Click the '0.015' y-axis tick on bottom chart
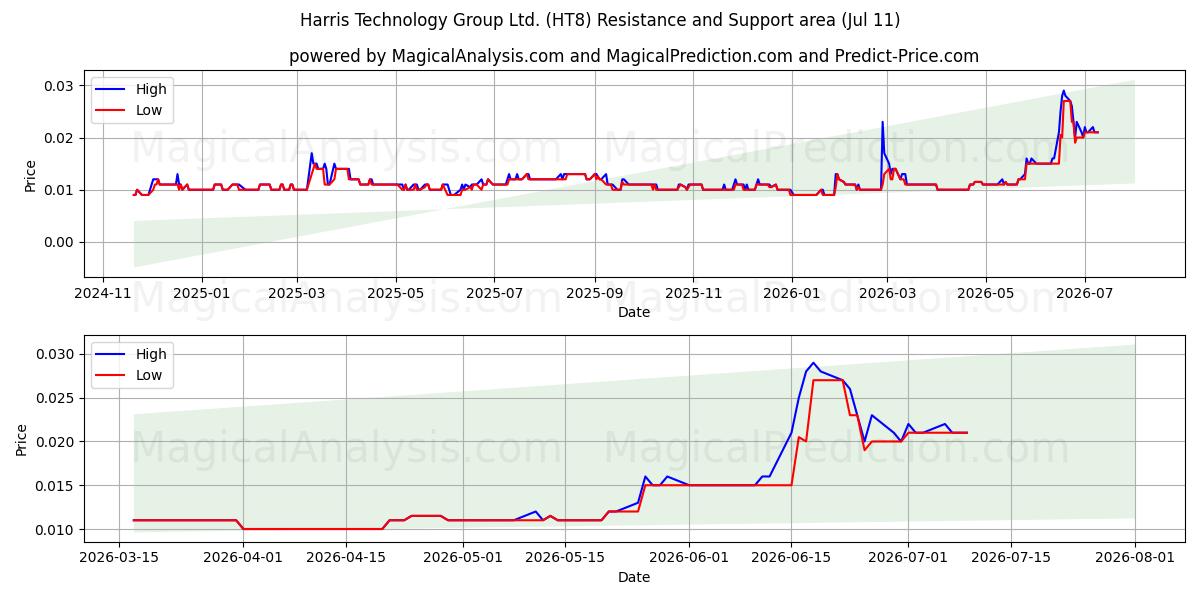 (57, 486)
